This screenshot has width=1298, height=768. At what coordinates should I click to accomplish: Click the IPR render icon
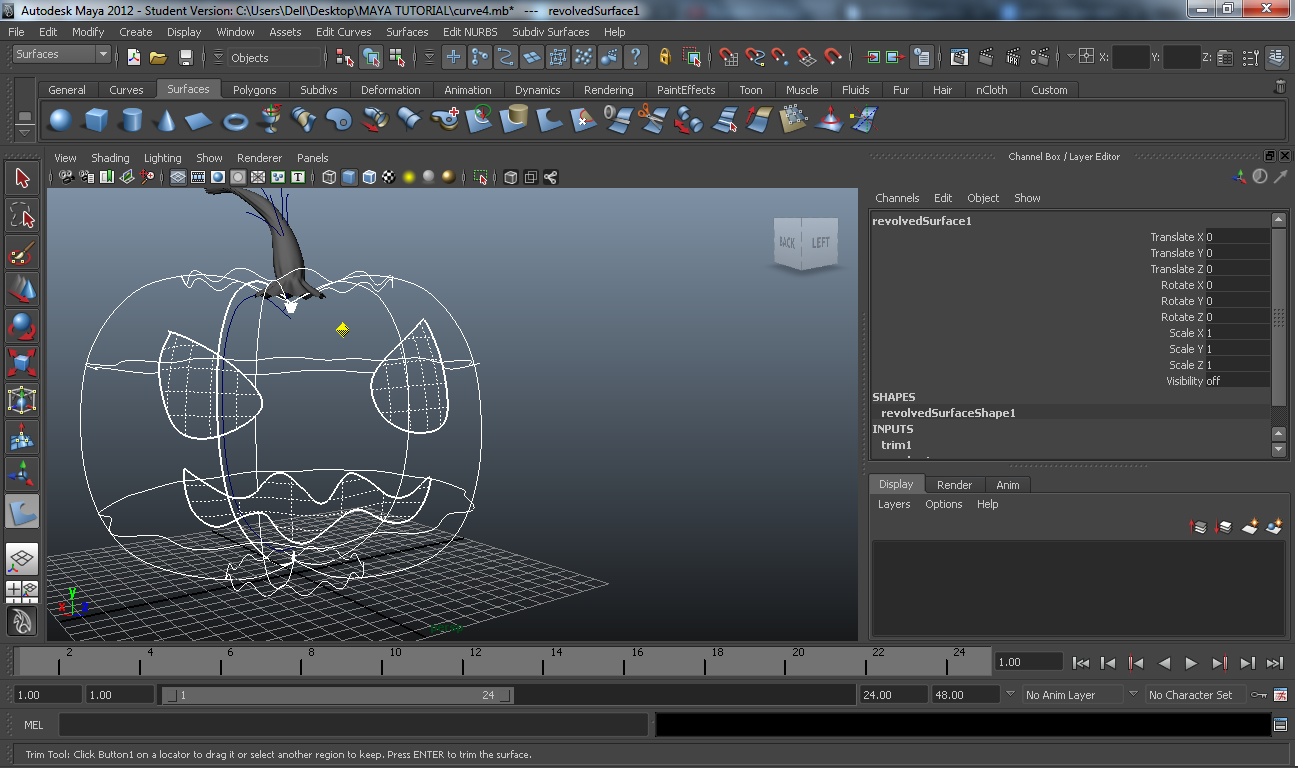tap(1013, 57)
